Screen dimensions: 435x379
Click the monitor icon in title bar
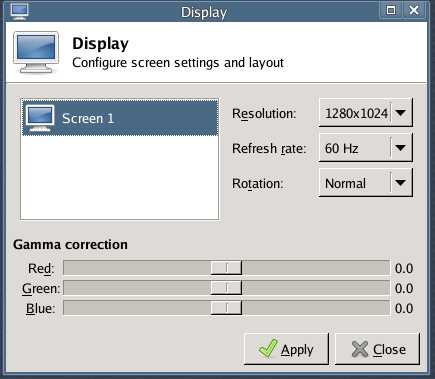(x=19, y=11)
